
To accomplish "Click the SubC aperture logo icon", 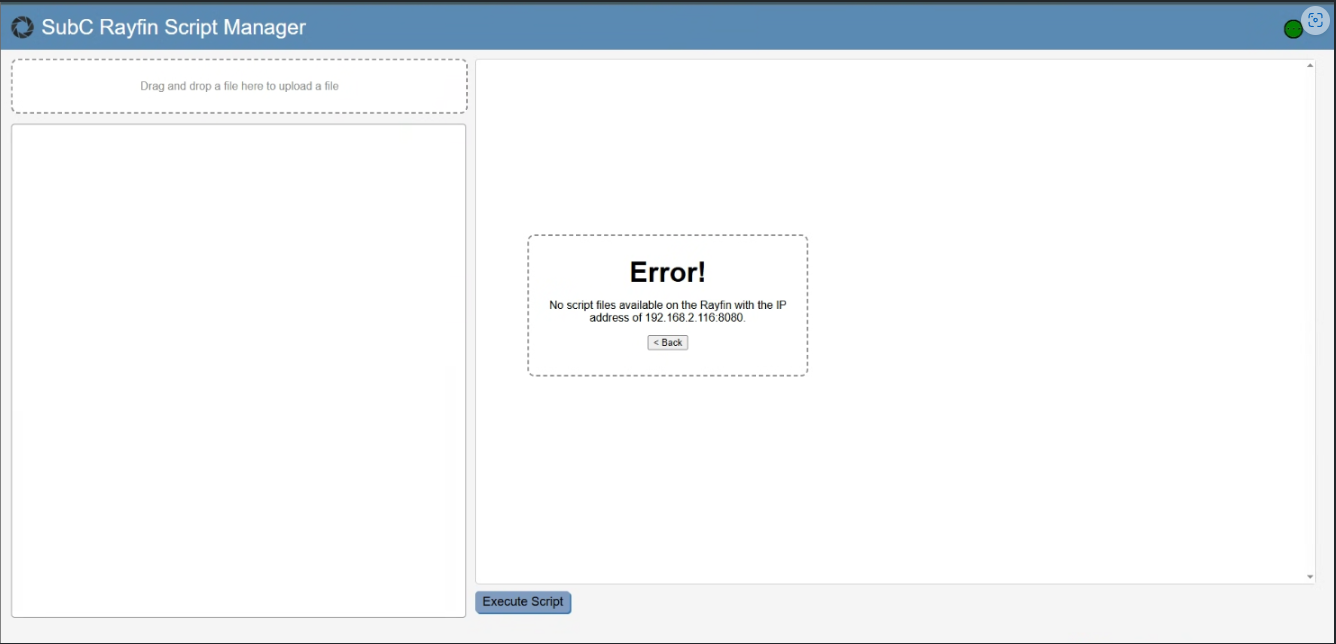I will 22,28.
